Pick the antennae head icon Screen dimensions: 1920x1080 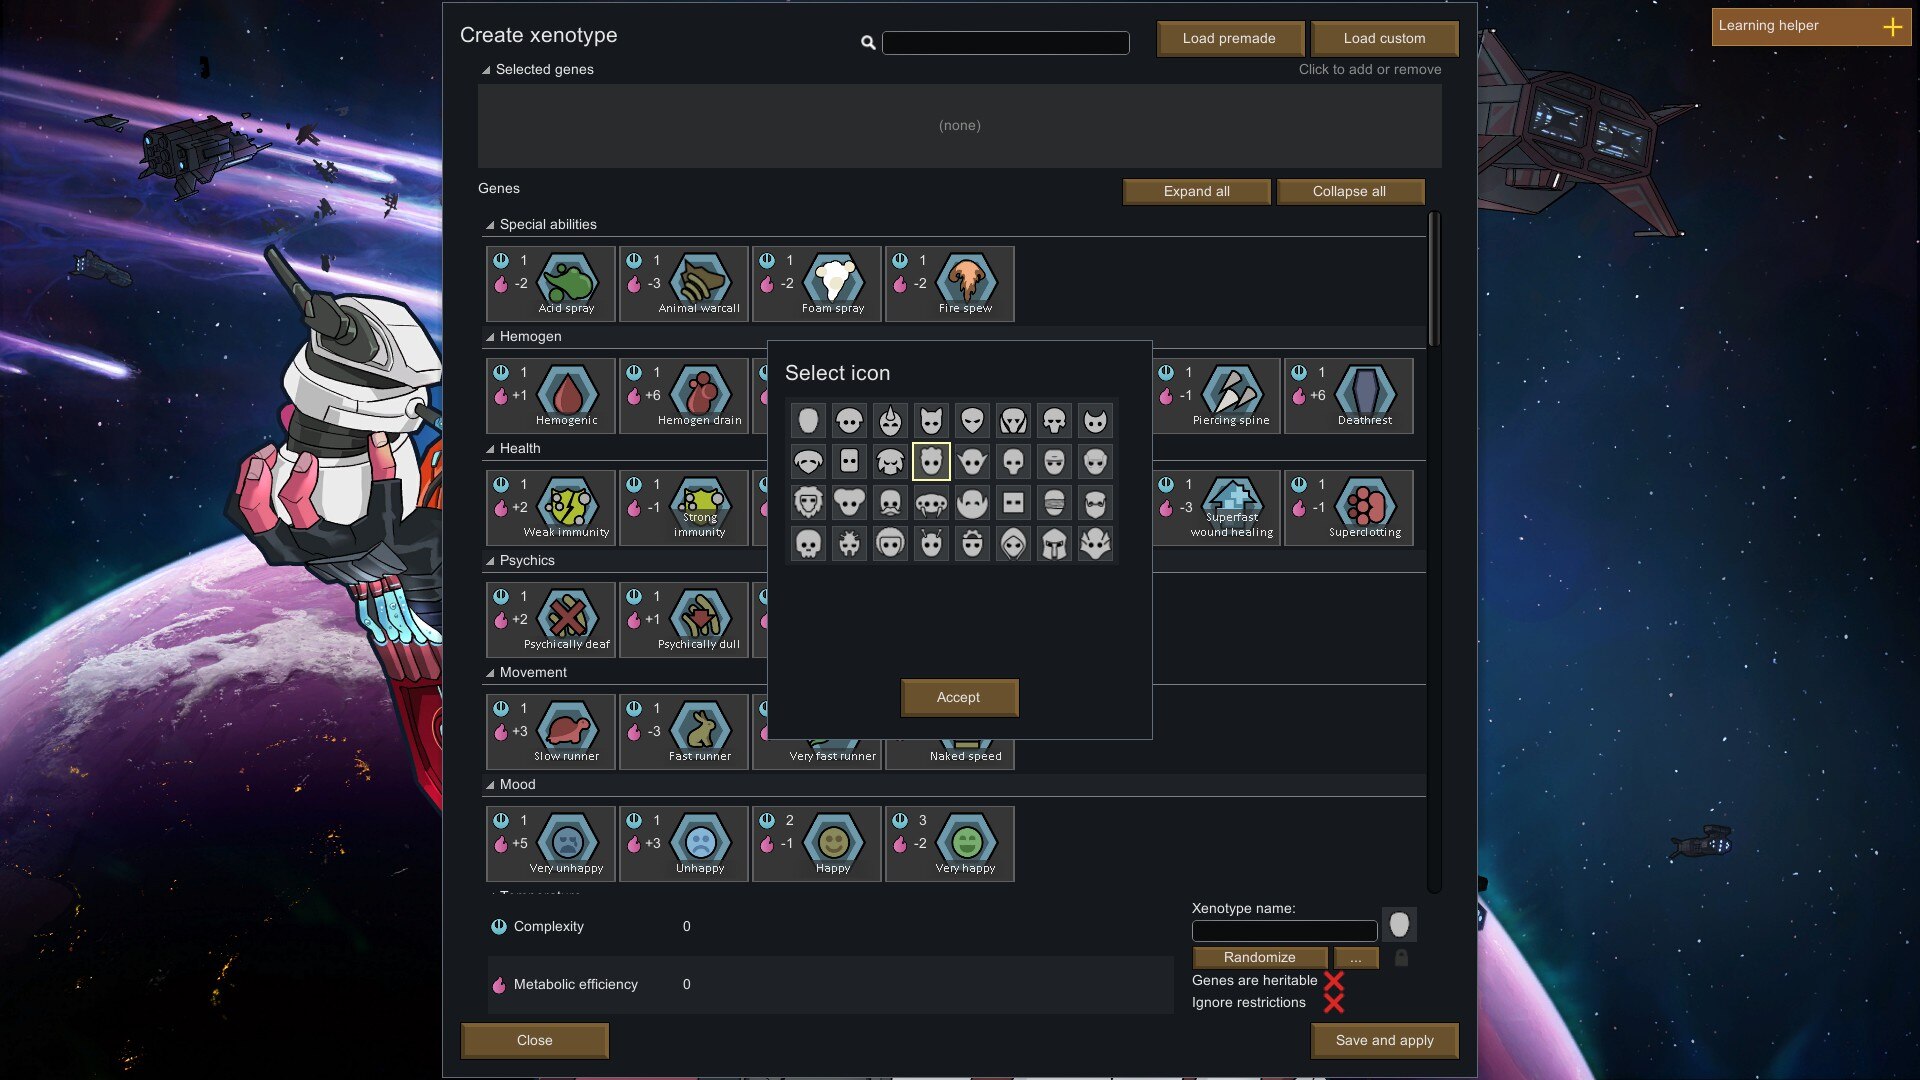[x=931, y=543]
